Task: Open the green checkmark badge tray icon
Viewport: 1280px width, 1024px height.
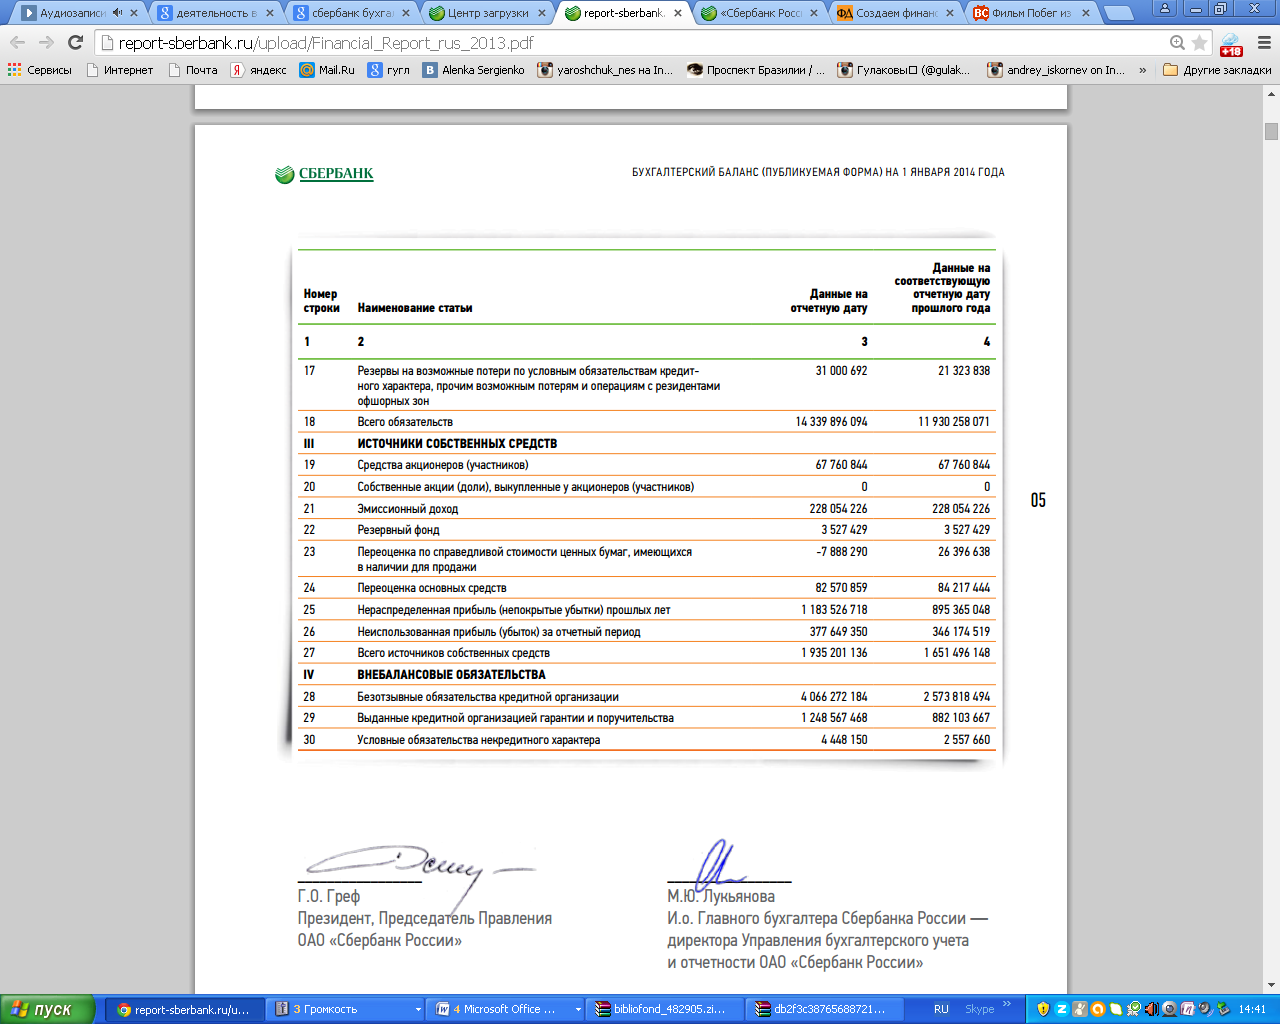Action: tap(1134, 1009)
